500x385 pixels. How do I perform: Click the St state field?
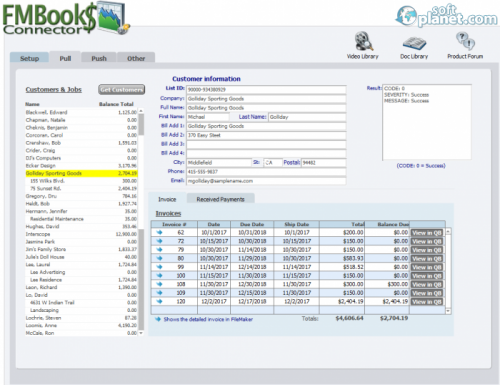click(x=273, y=163)
